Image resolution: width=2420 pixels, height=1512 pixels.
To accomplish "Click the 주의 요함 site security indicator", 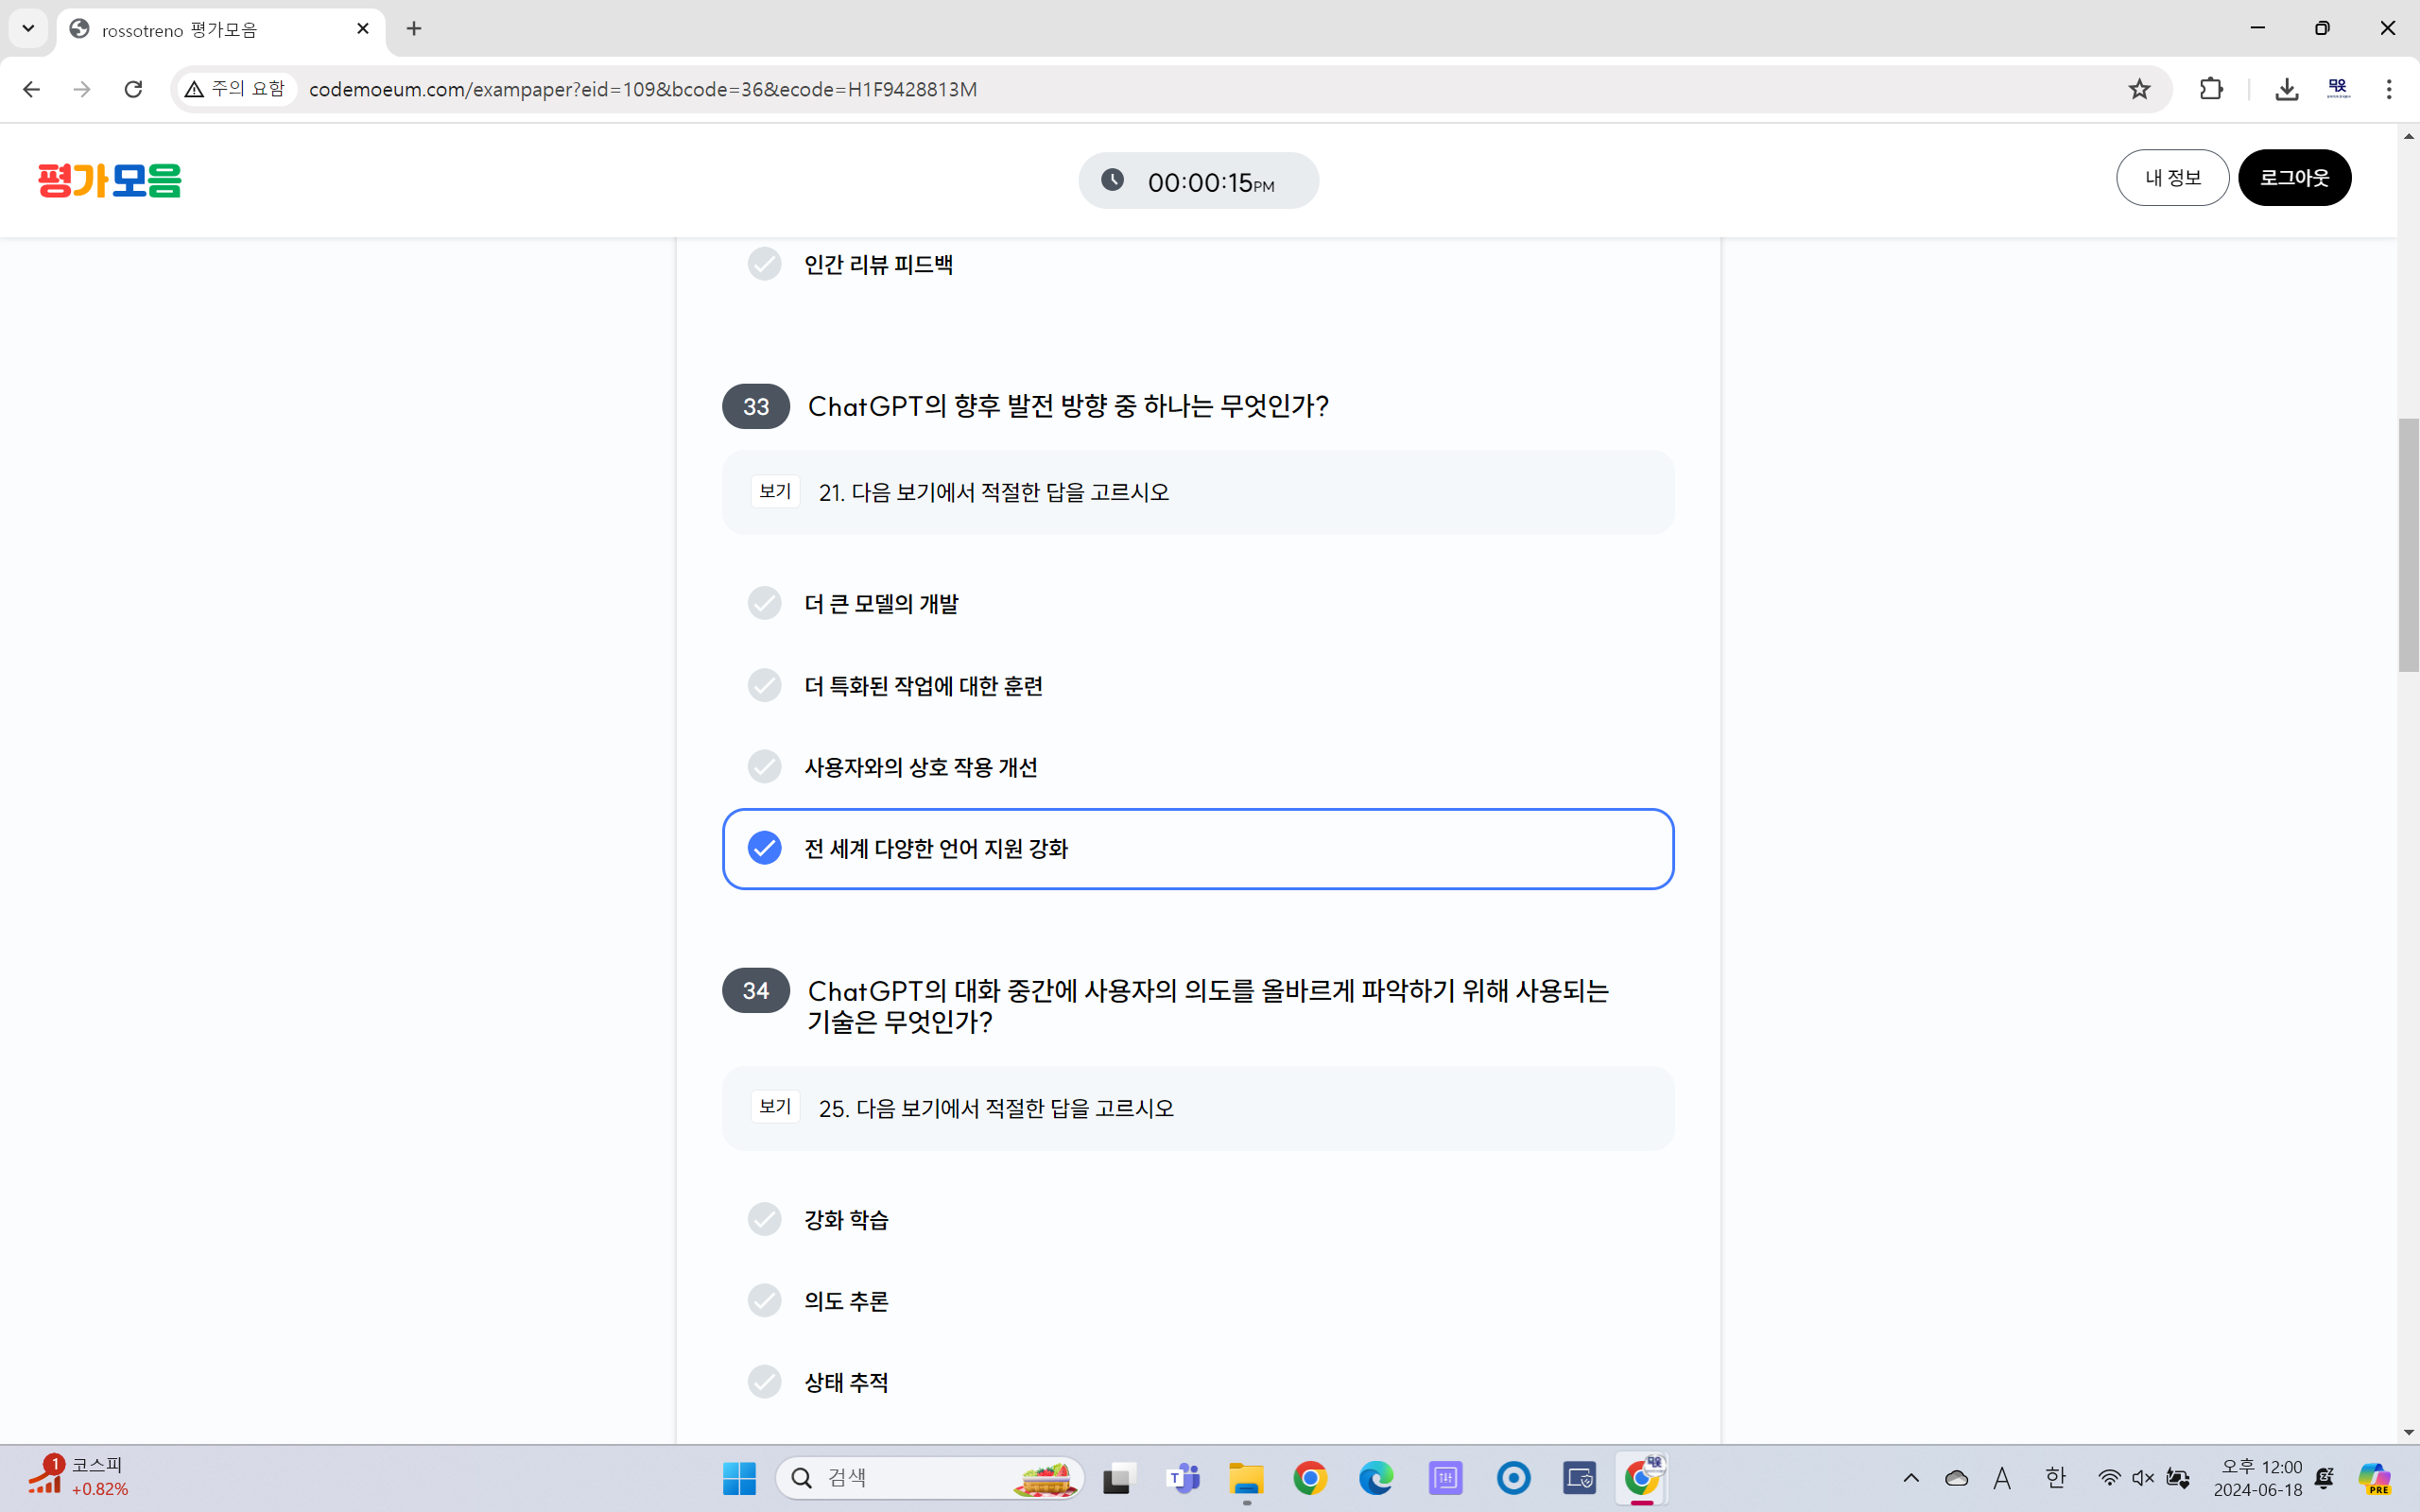I will click(236, 89).
